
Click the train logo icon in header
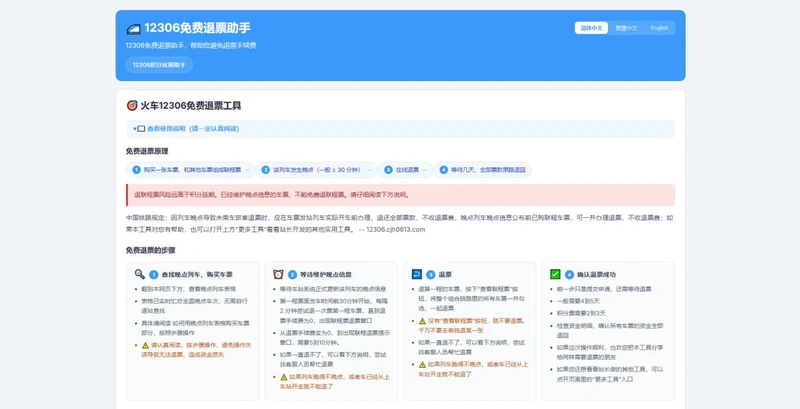click(x=133, y=29)
